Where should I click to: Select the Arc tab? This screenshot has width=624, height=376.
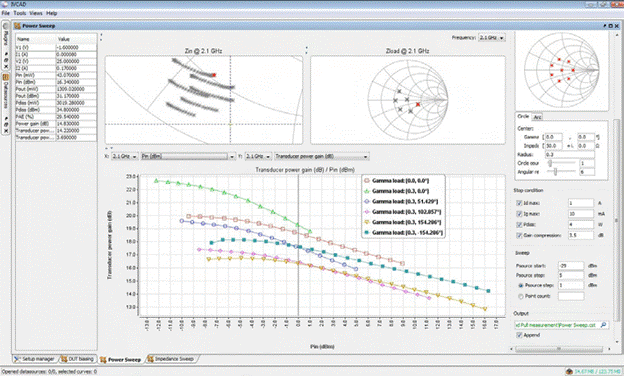tap(537, 117)
